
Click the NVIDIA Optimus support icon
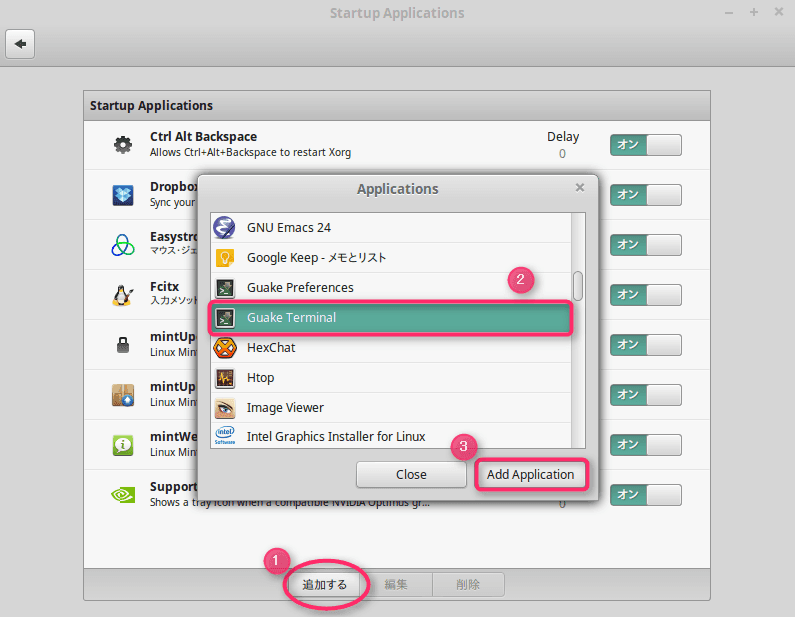(123, 495)
